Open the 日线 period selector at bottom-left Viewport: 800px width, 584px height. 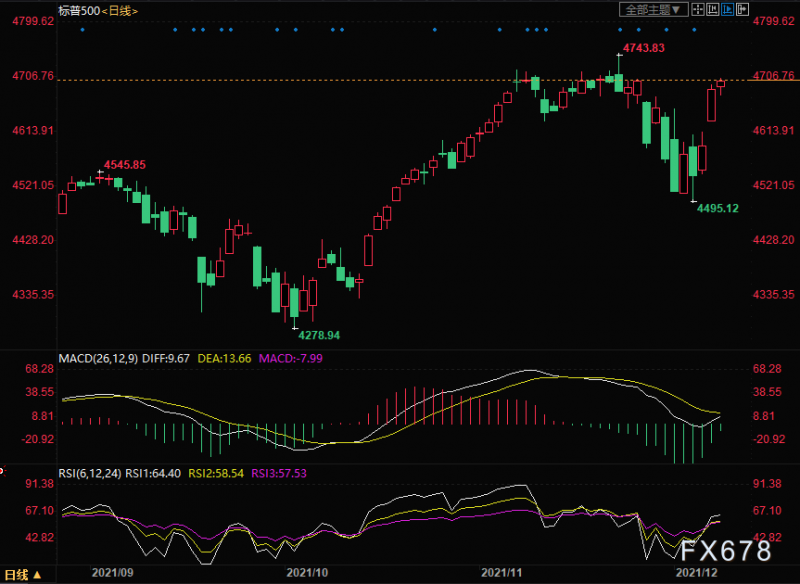click(x=23, y=575)
